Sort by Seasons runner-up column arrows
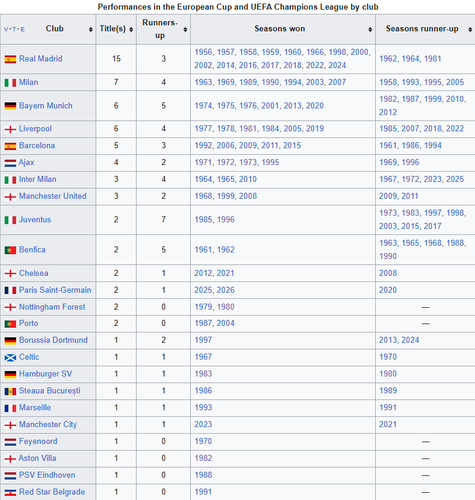Viewport: 475px width, 500px height. (x=470, y=29)
